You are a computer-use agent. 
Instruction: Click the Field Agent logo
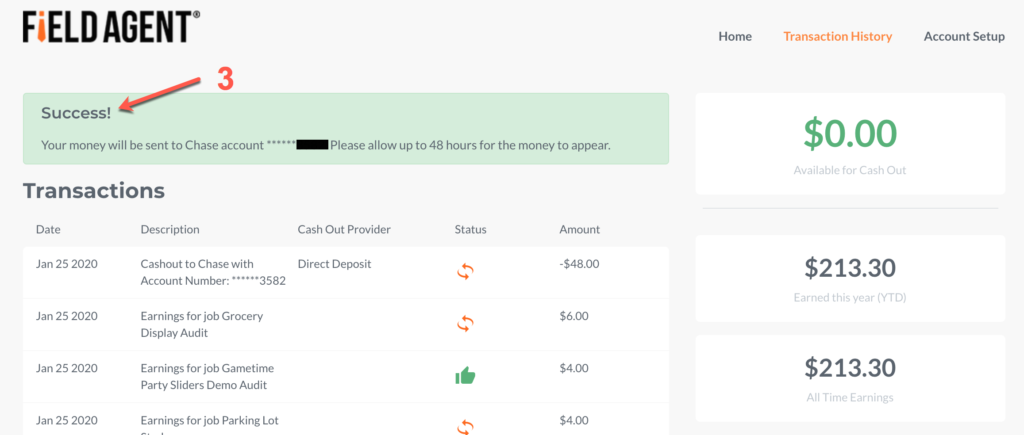112,27
